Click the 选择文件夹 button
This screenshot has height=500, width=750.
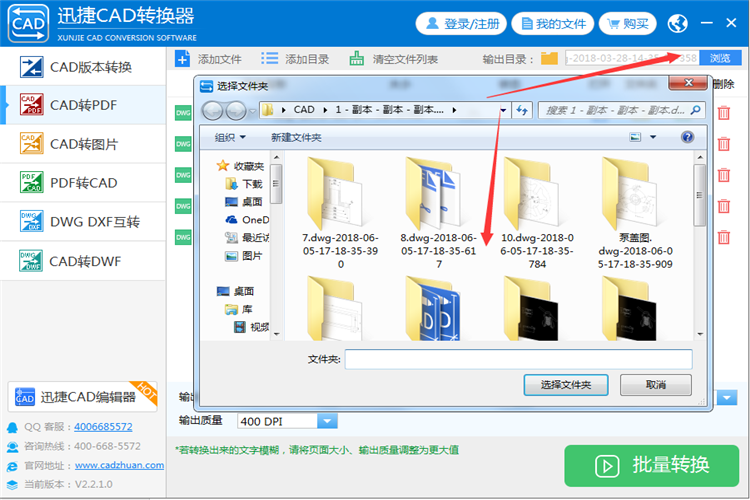[566, 385]
